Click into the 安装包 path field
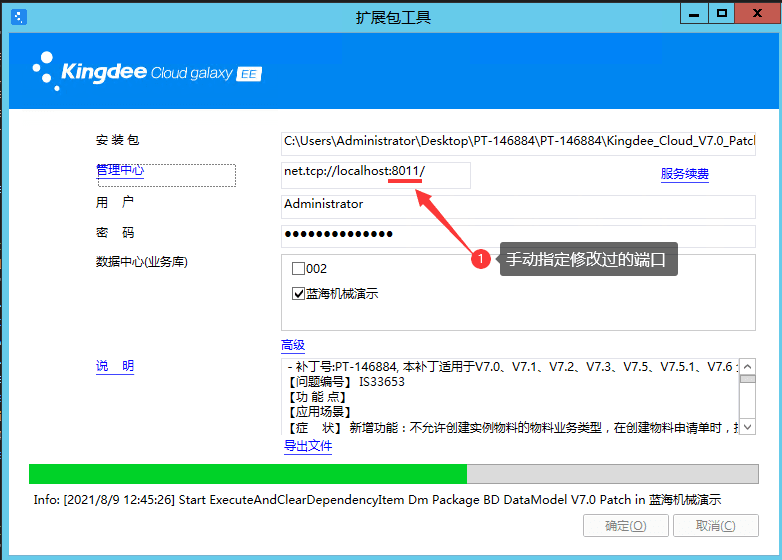The width and height of the screenshot is (782, 560). pos(518,142)
